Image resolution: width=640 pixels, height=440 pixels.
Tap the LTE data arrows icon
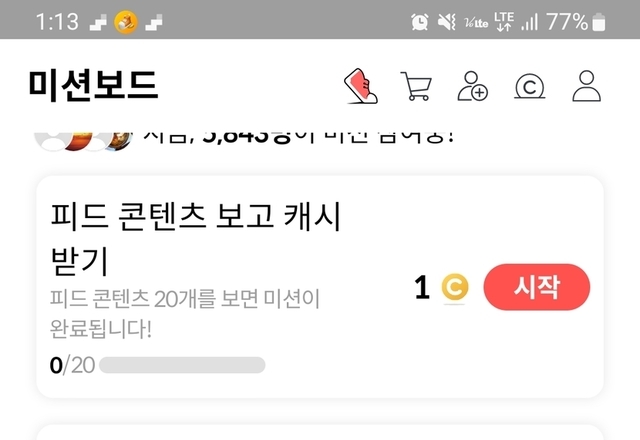click(504, 21)
